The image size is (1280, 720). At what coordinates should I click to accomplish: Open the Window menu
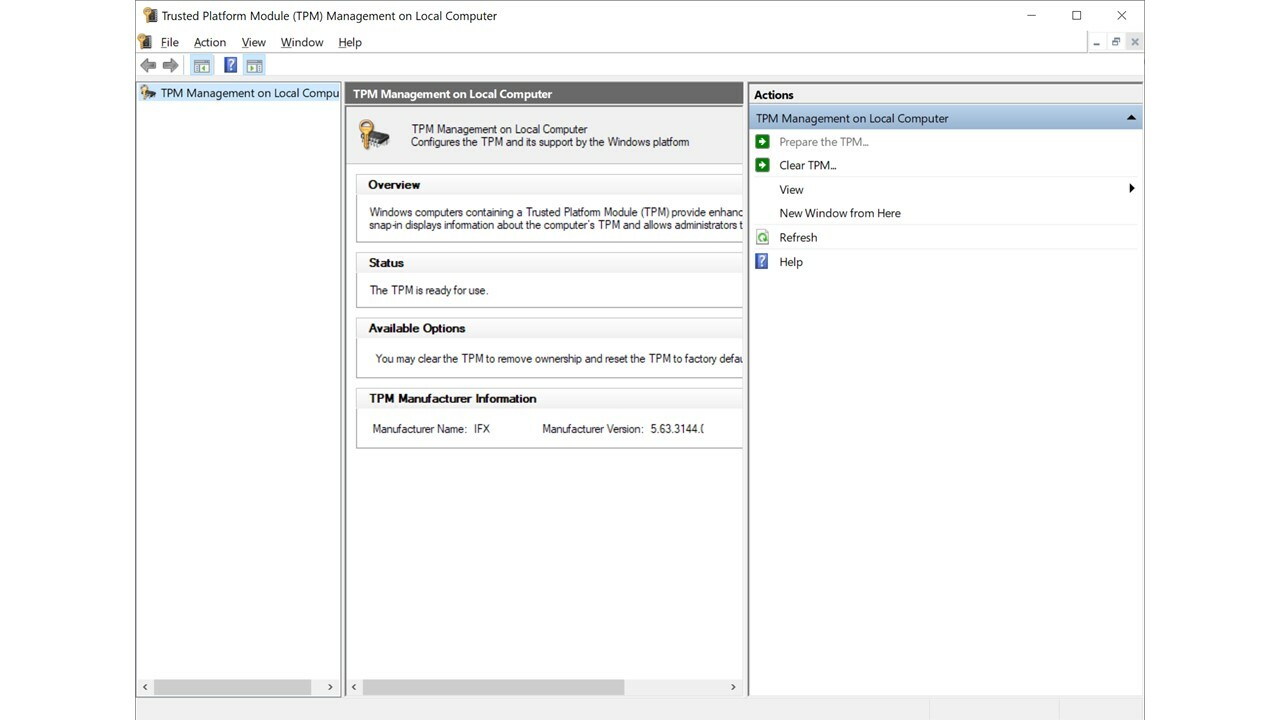pyautogui.click(x=302, y=42)
